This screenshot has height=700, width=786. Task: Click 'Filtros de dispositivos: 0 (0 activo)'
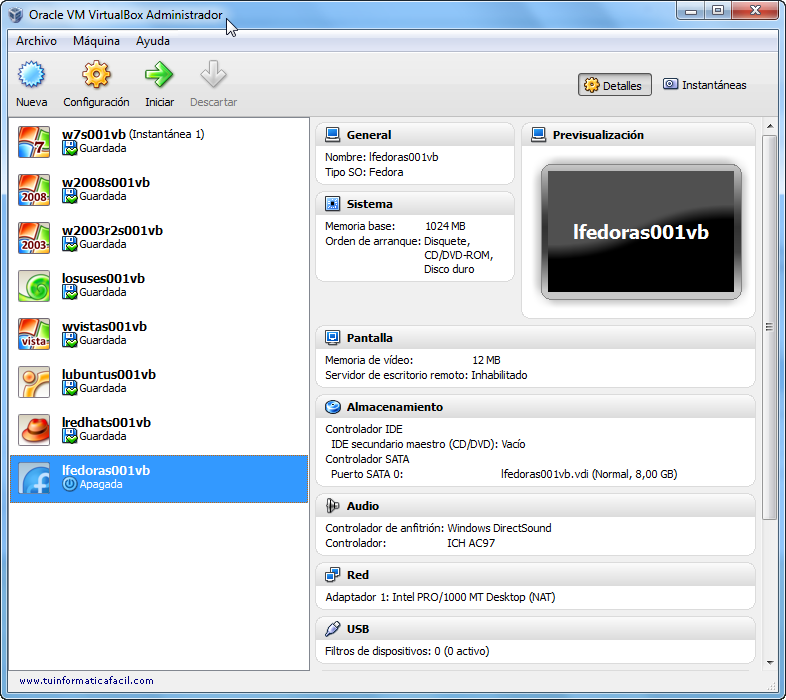tap(407, 651)
